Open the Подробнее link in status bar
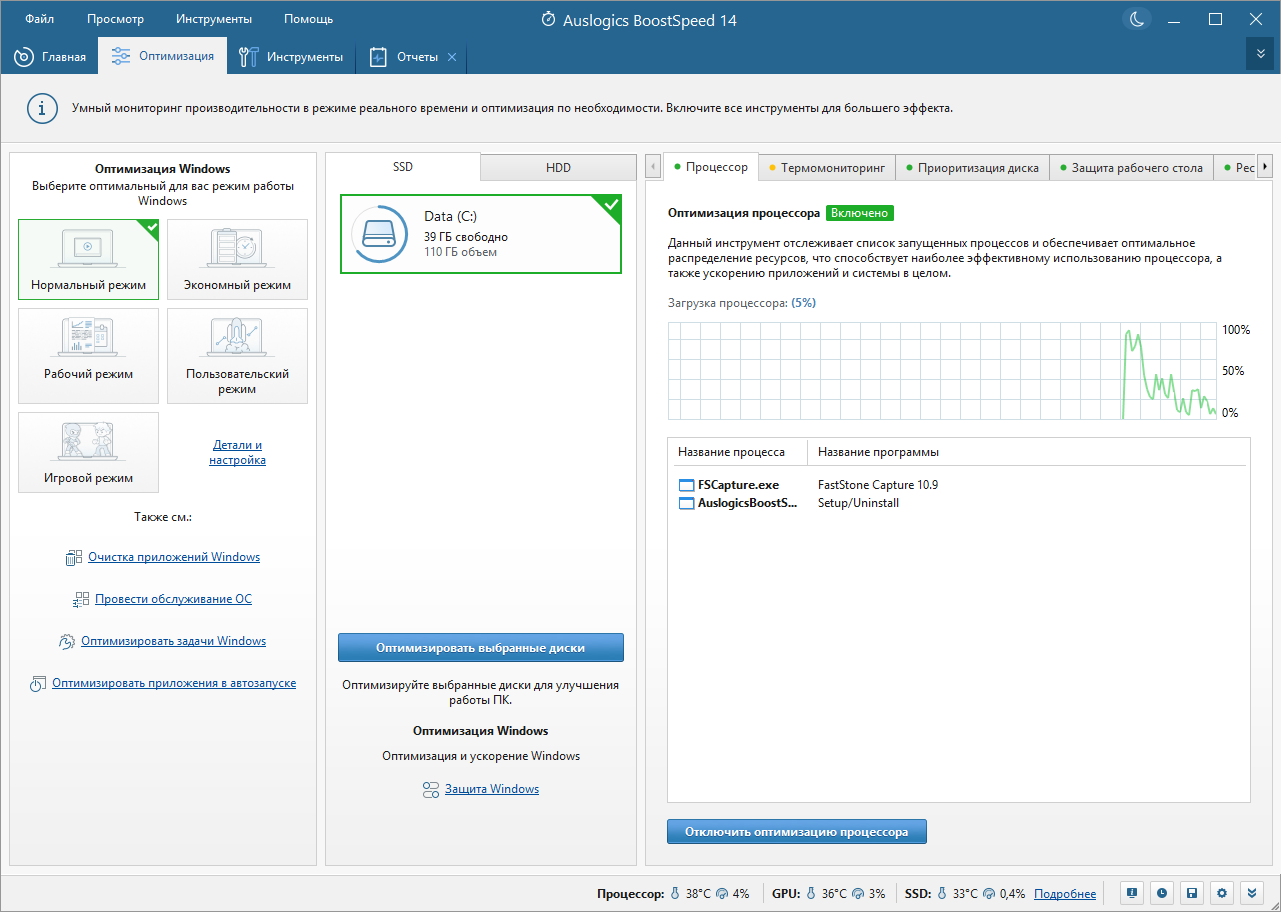The height and width of the screenshot is (912, 1281). (1065, 894)
